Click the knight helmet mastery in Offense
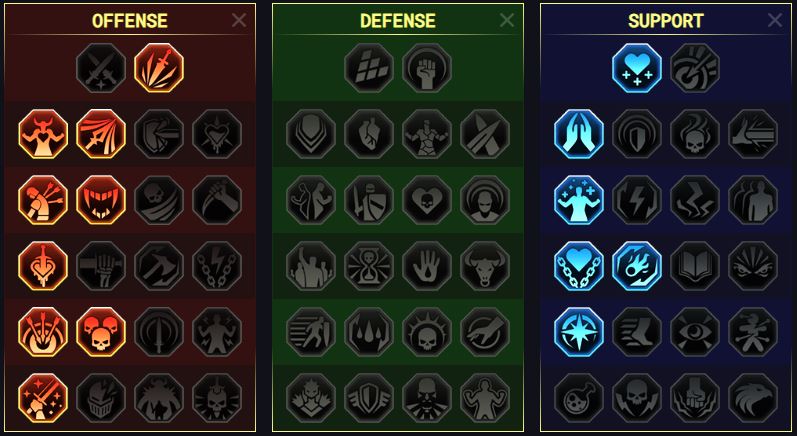 point(101,398)
